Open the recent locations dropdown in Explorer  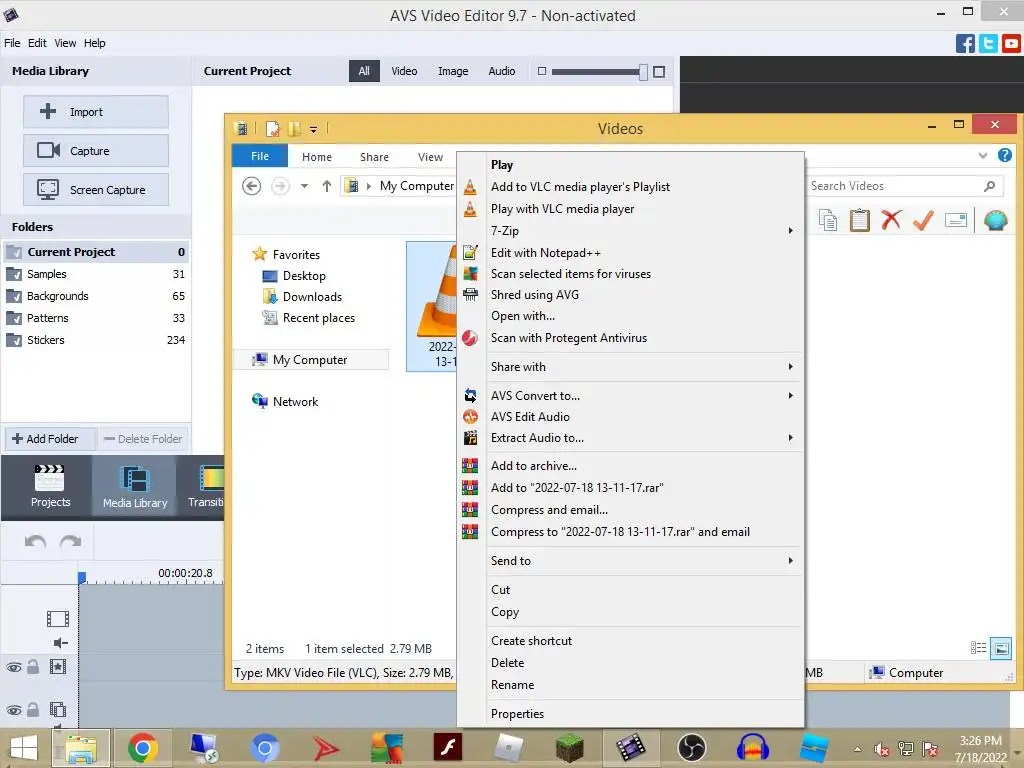point(304,186)
